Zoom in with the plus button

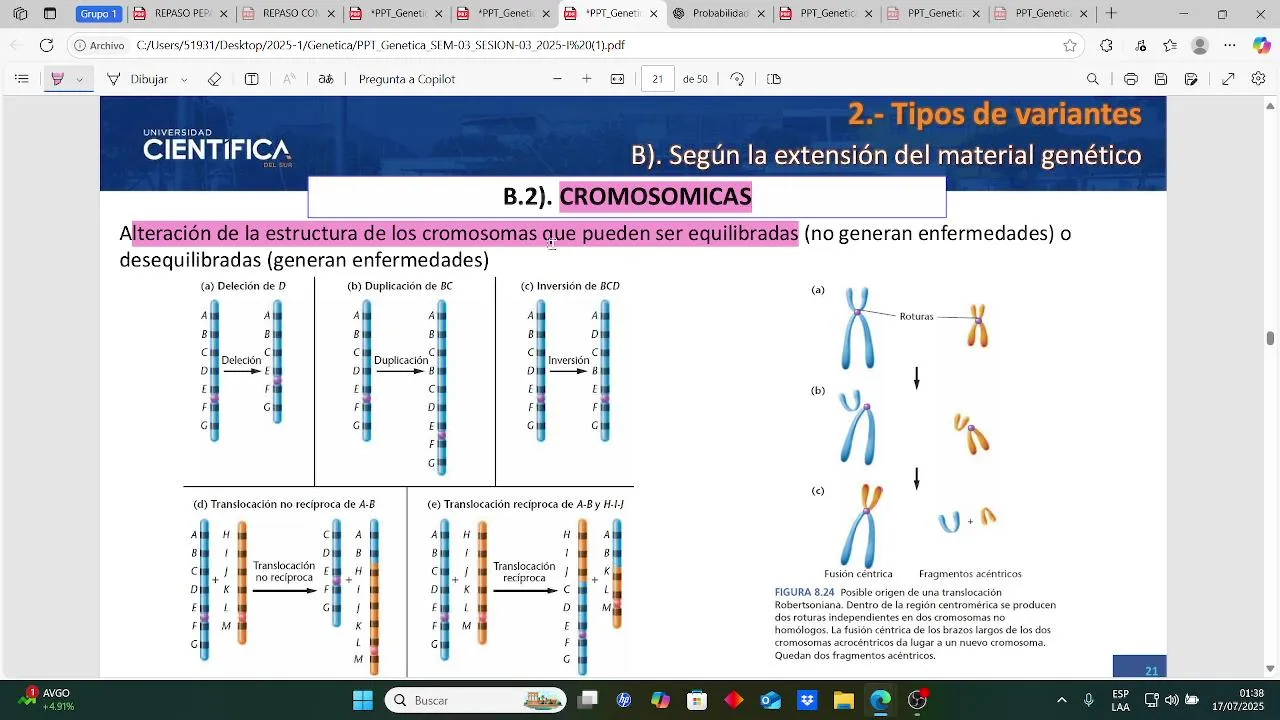point(587,79)
